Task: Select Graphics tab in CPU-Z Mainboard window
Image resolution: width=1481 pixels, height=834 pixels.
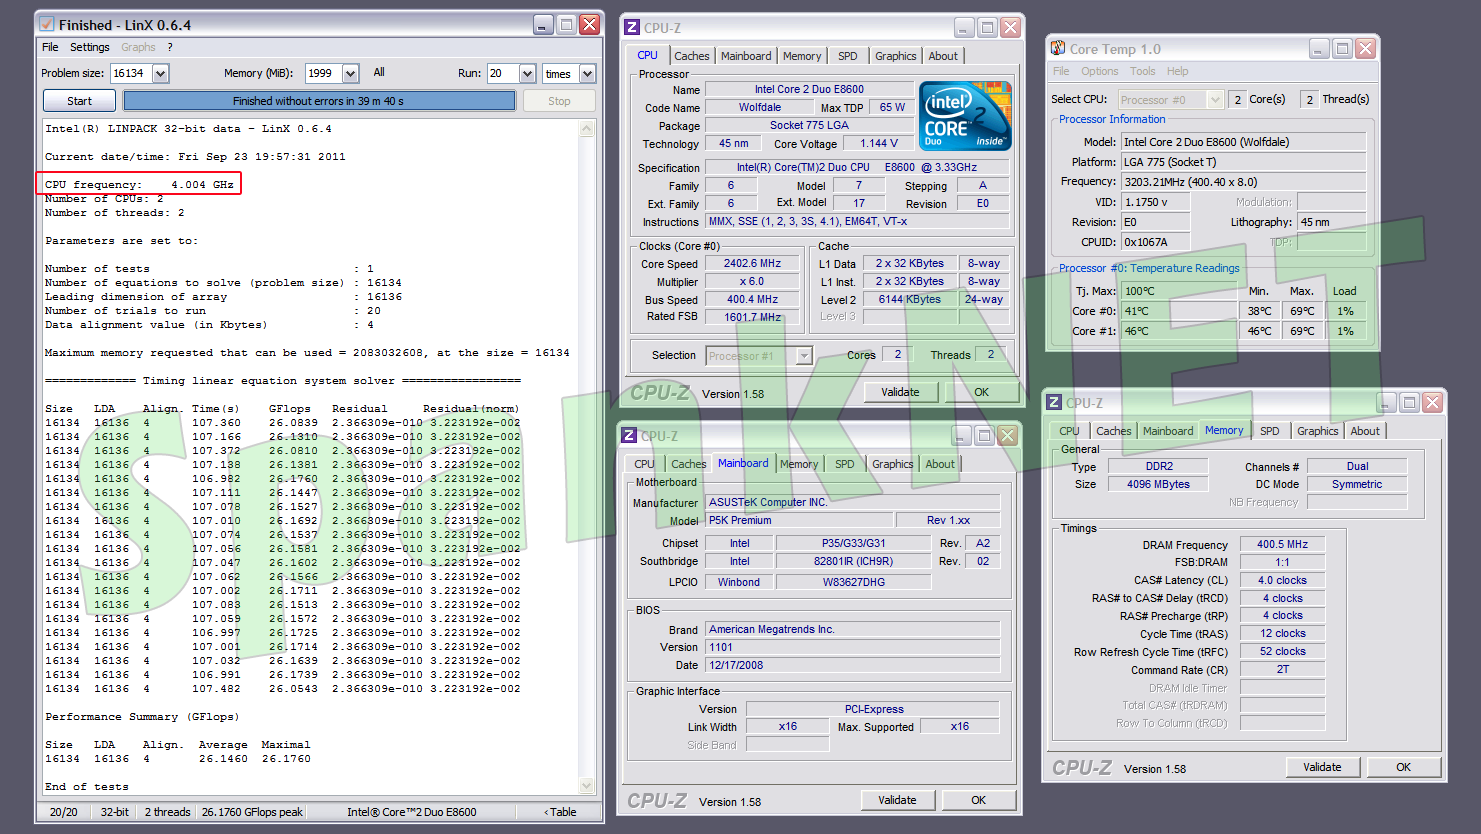Action: 893,464
